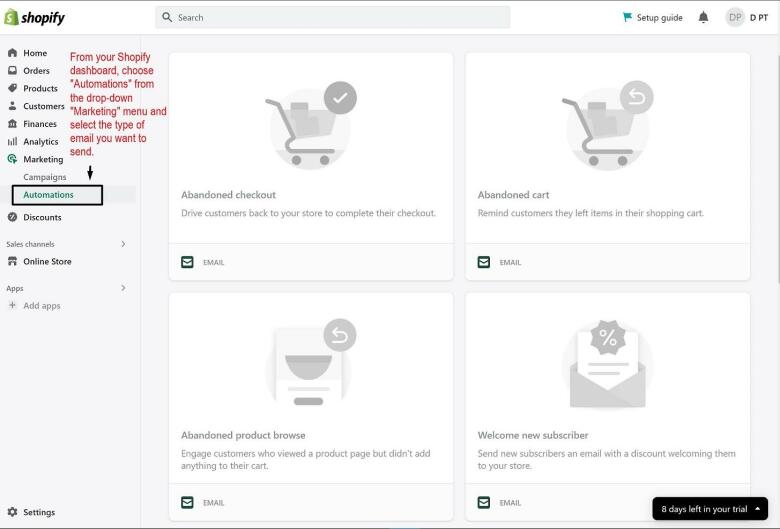Open Online Store sales channel

tap(47, 261)
